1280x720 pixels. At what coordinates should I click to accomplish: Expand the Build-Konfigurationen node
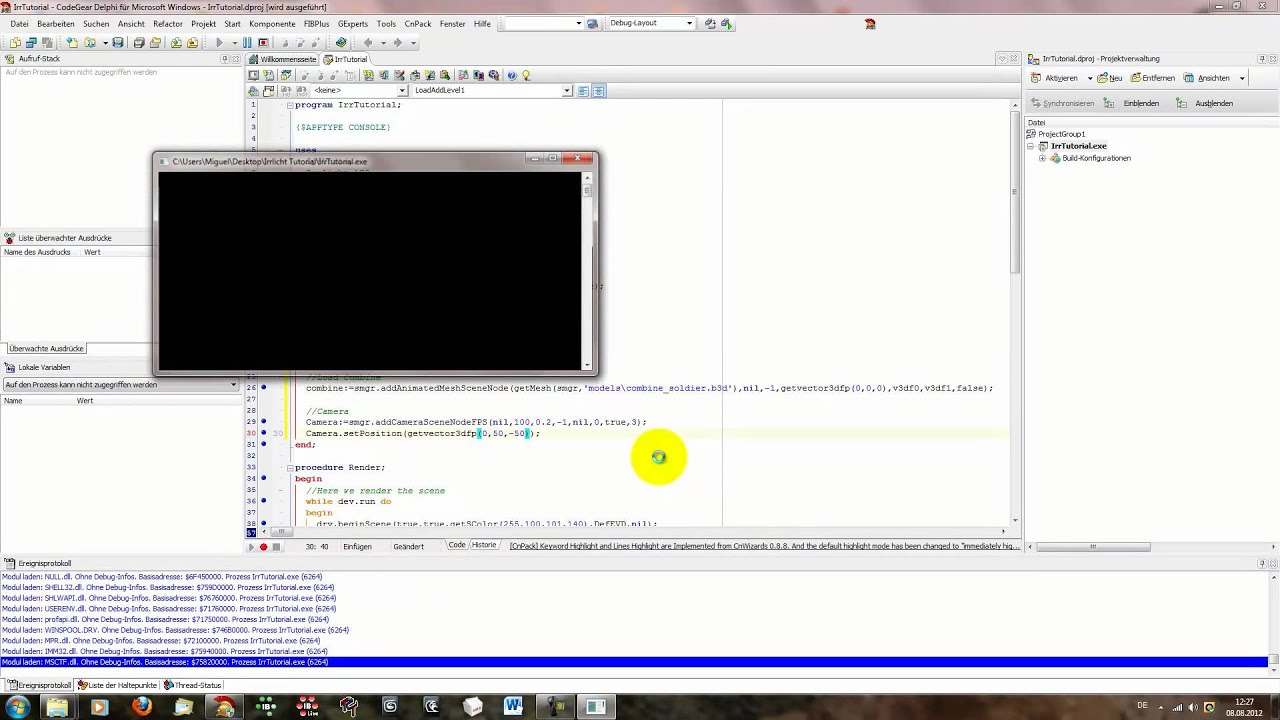pos(1042,158)
